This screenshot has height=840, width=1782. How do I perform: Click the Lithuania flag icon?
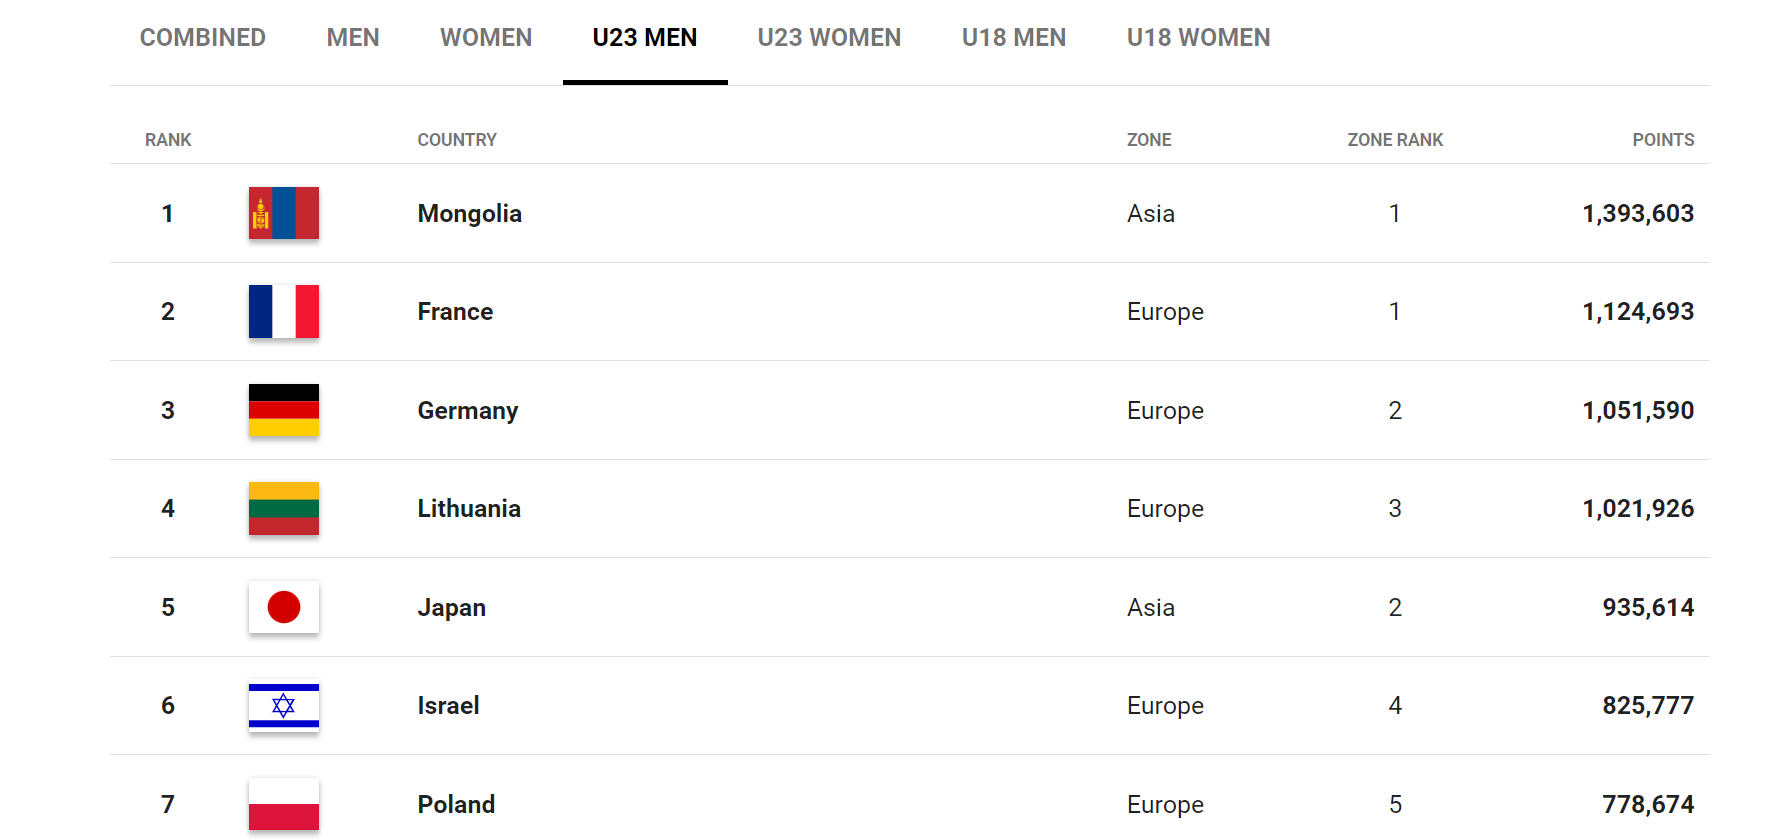point(284,508)
